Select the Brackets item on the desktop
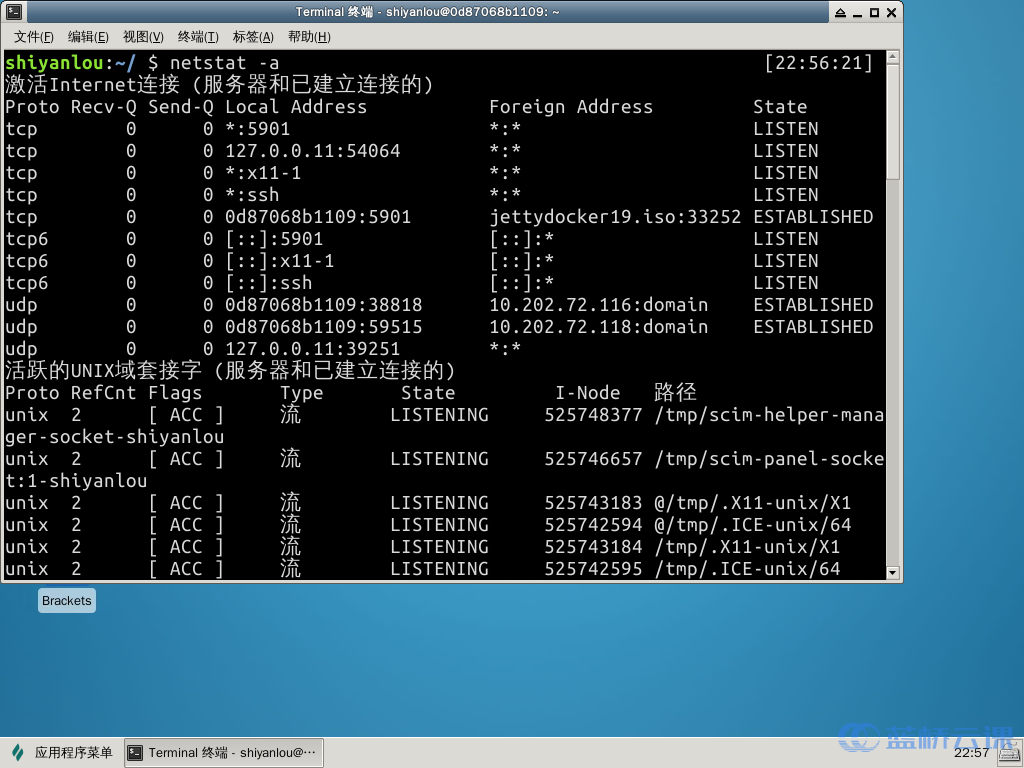1024x768 pixels. point(67,601)
